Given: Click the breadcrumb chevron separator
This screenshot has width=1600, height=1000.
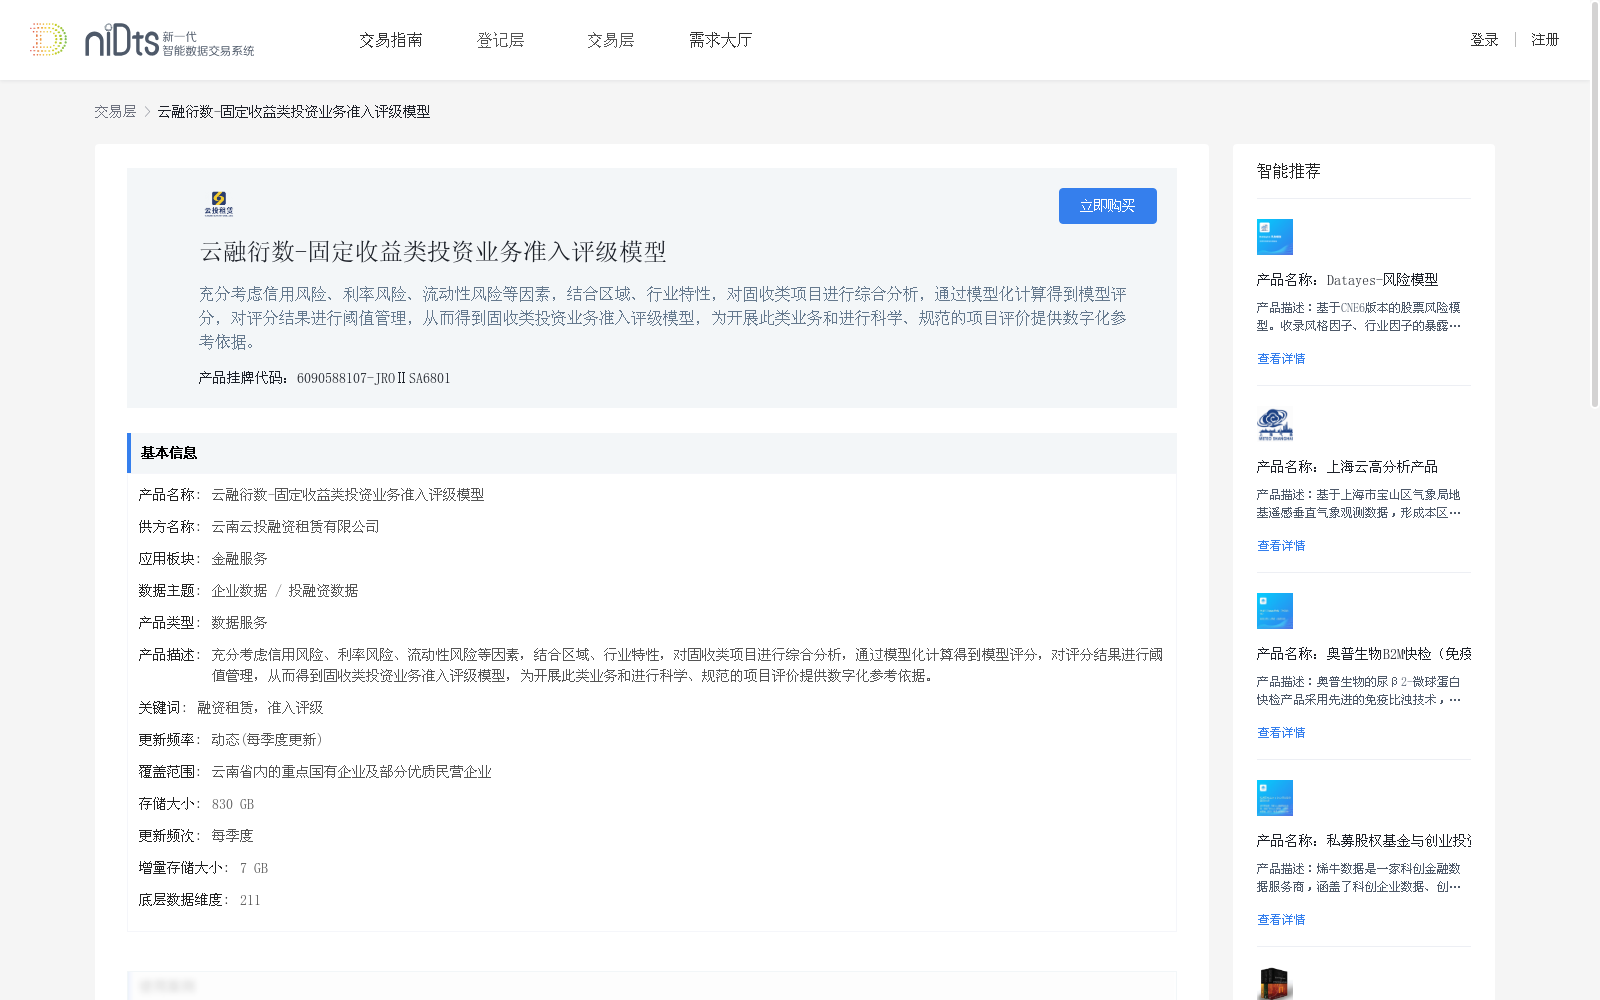Looking at the screenshot, I should 147,112.
